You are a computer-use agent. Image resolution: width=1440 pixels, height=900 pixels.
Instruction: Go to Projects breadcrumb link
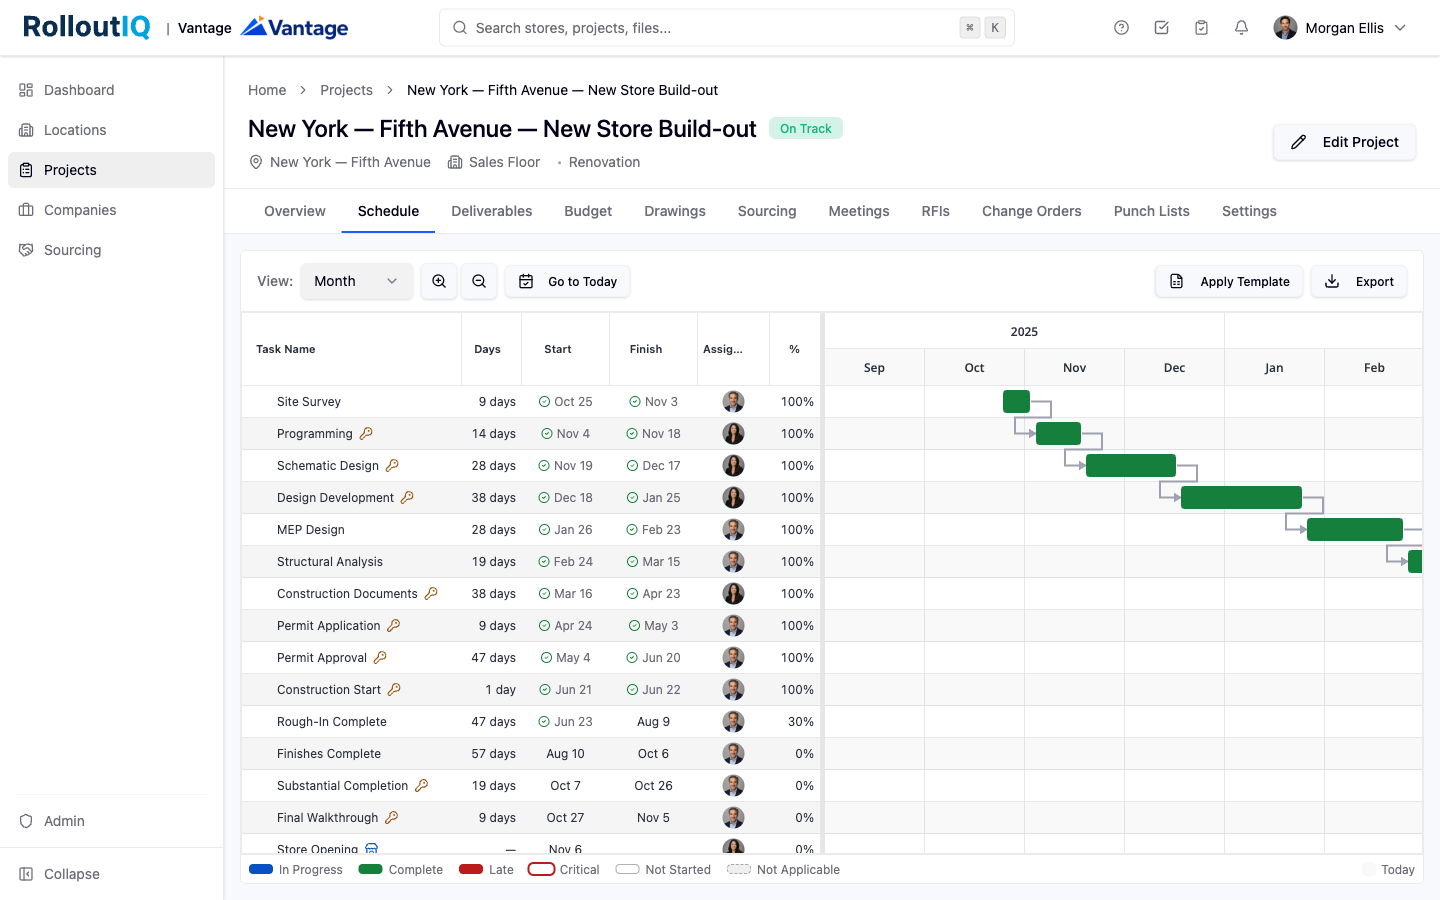(346, 90)
